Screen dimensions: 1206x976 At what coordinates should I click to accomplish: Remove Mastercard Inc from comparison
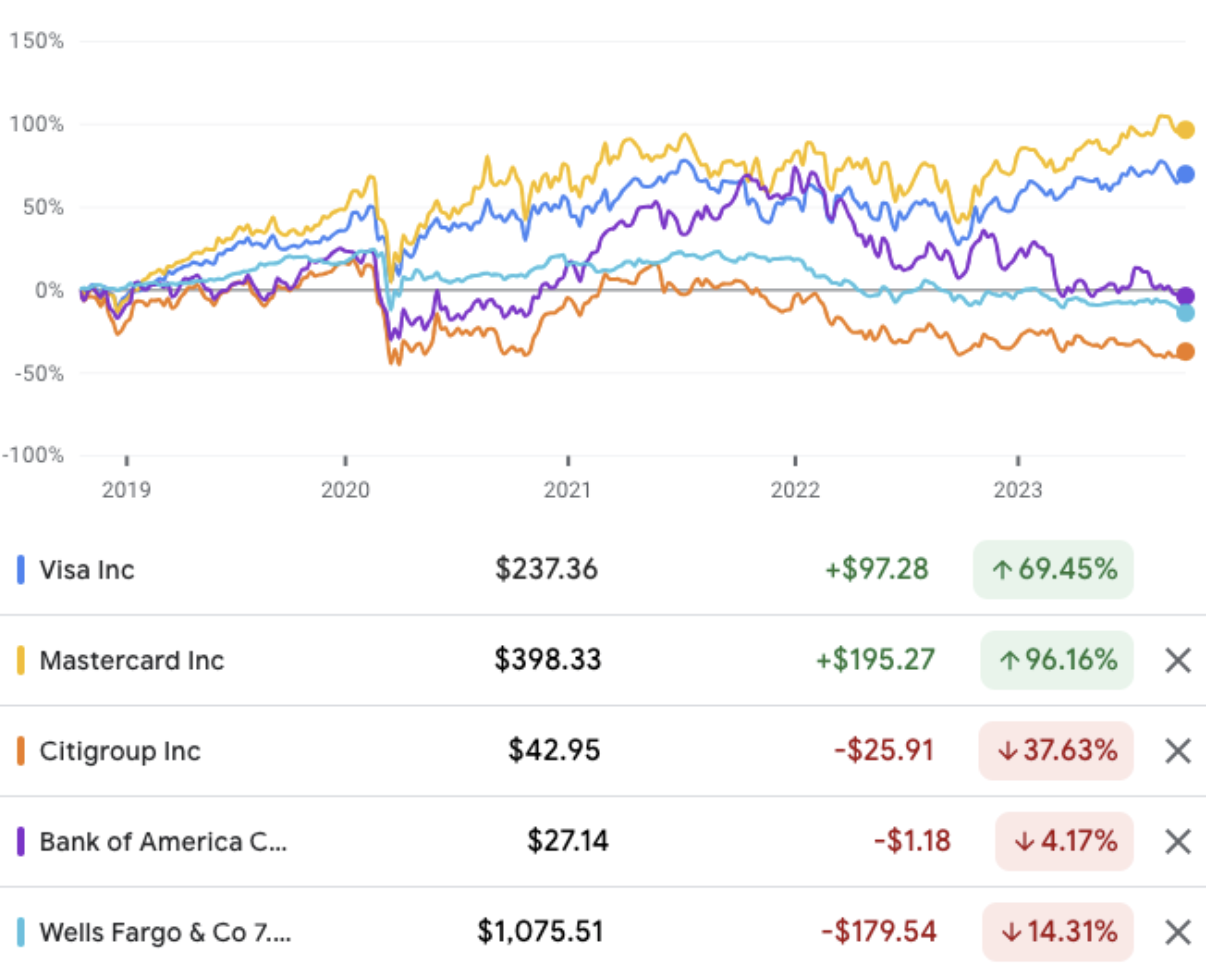(1179, 661)
